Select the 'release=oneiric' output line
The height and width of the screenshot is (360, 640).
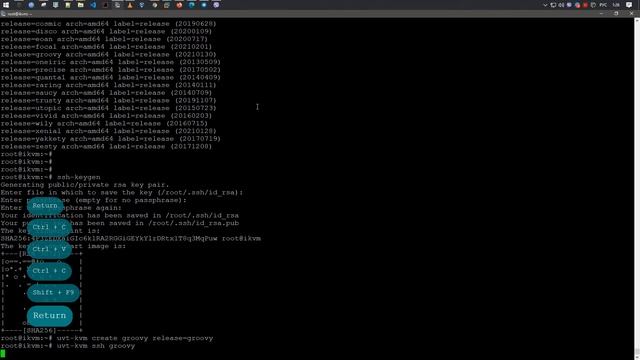(111, 62)
